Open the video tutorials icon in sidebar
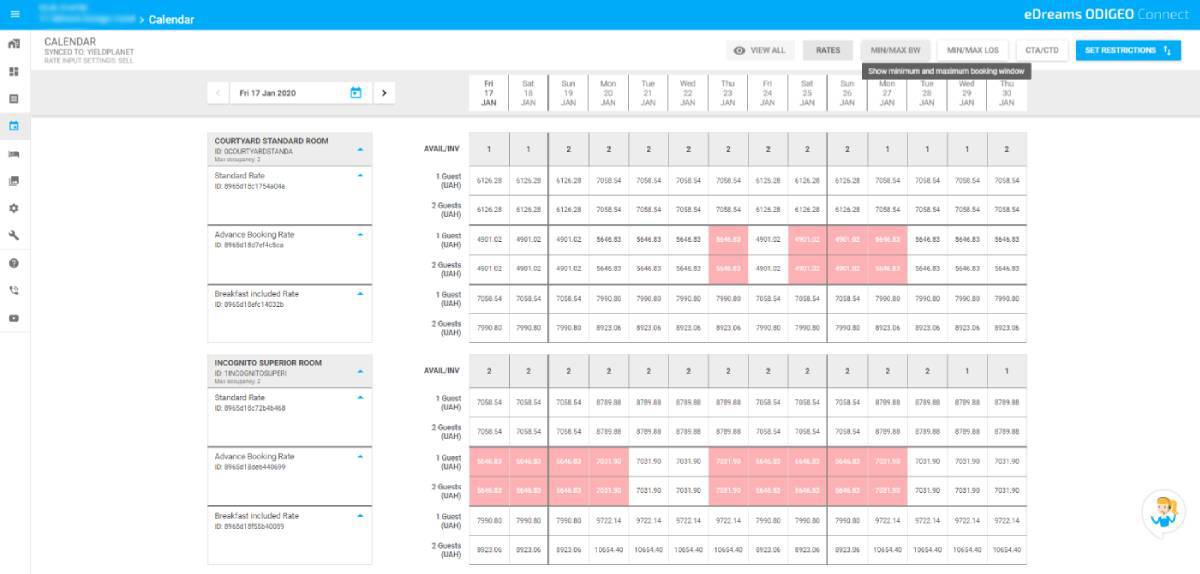Screen dimensions: 1200x574 coord(14,318)
